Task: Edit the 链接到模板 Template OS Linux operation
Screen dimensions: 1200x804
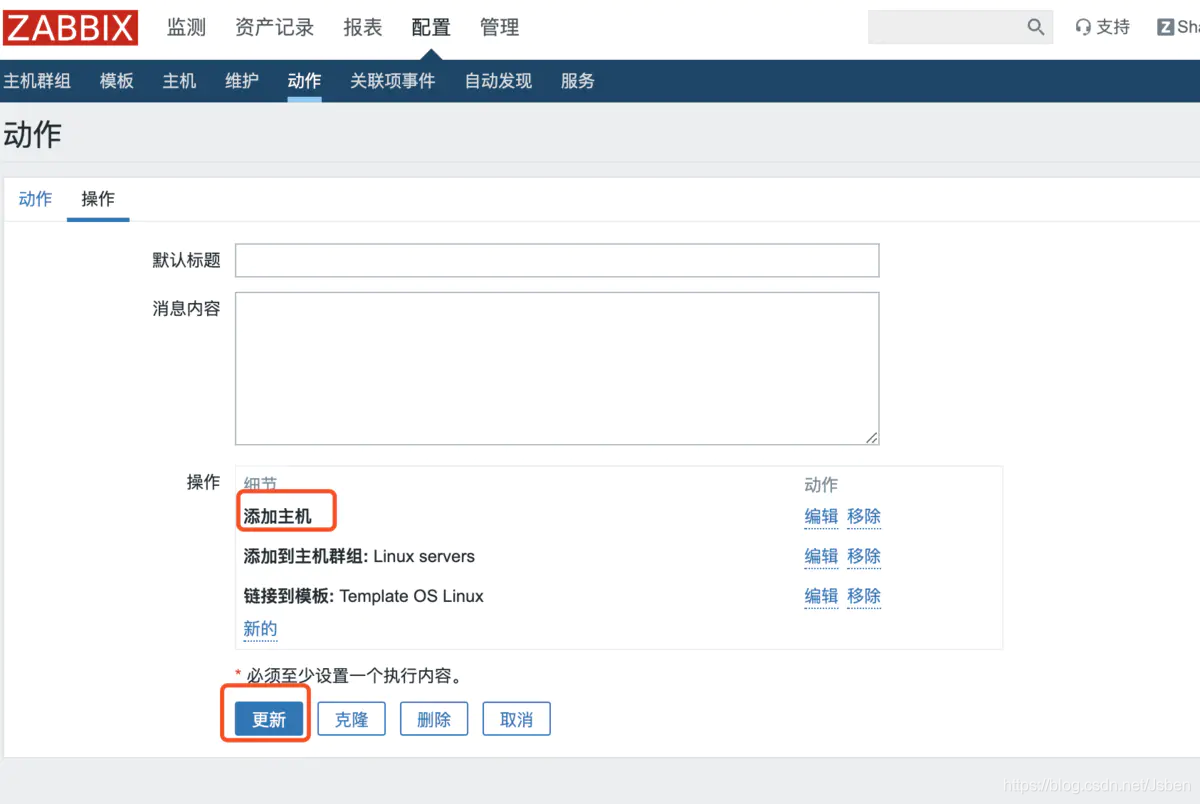Action: [821, 596]
